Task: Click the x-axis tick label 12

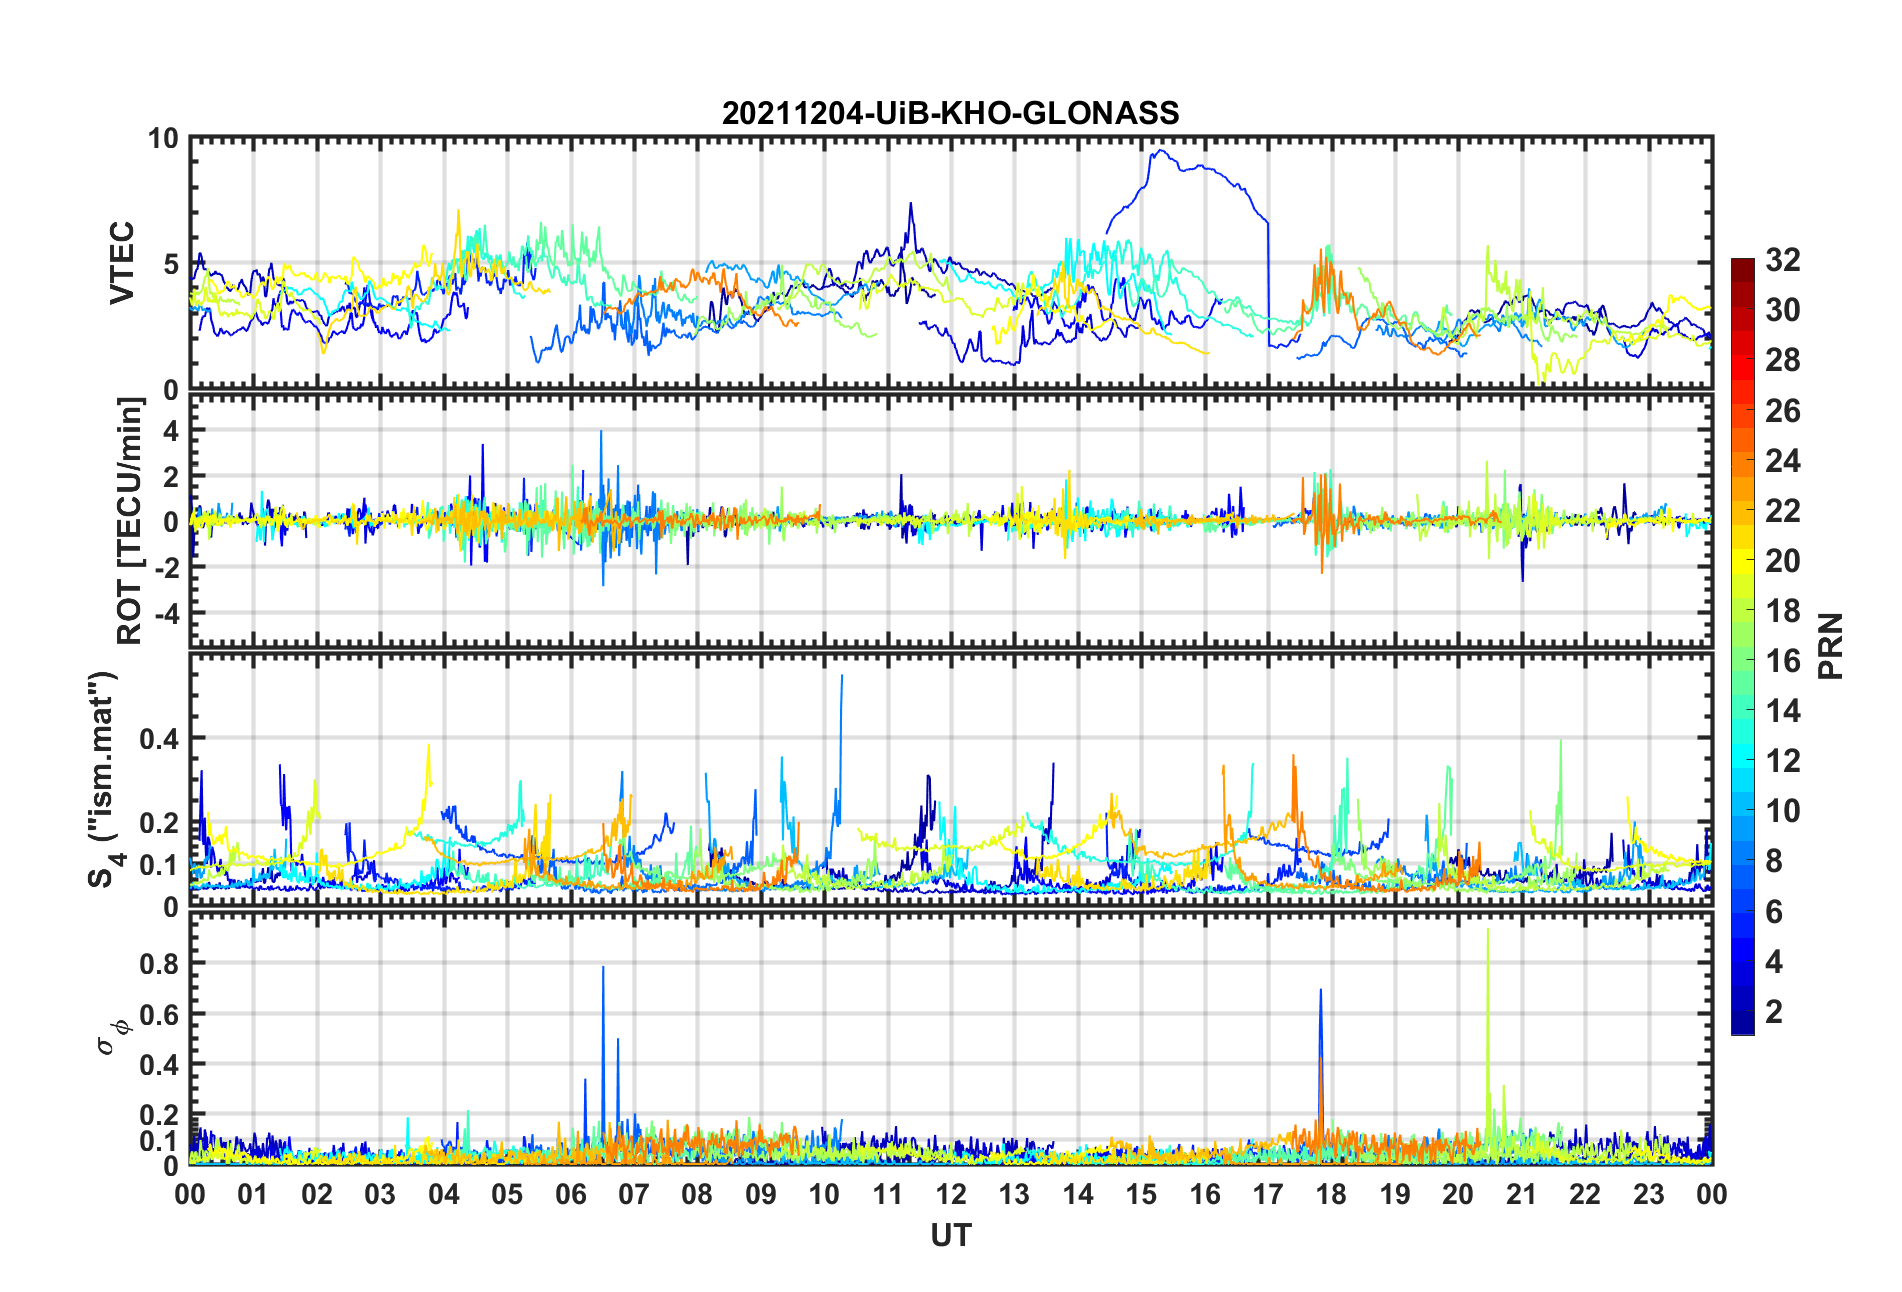Action: [x=951, y=1194]
